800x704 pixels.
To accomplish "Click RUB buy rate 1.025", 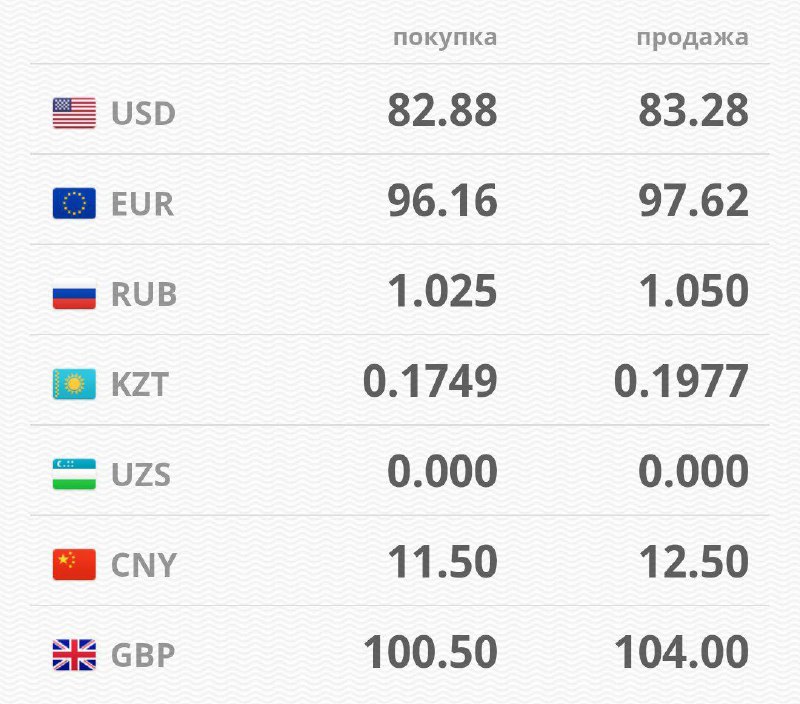I will click(442, 292).
